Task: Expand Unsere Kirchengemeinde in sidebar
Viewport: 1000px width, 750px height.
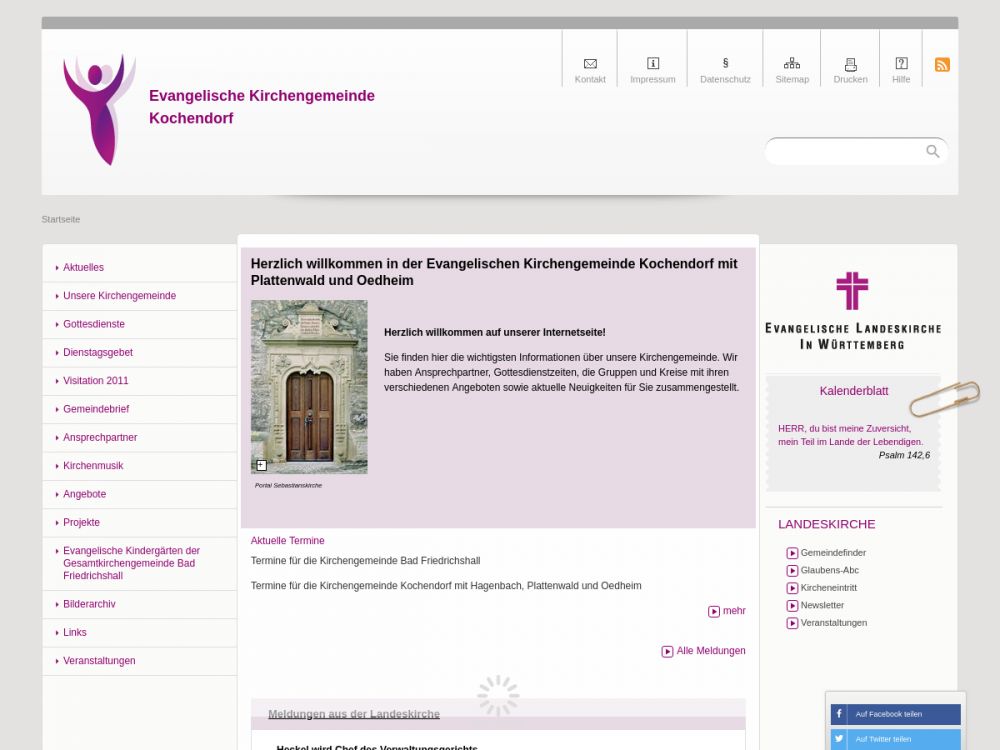Action: (119, 296)
